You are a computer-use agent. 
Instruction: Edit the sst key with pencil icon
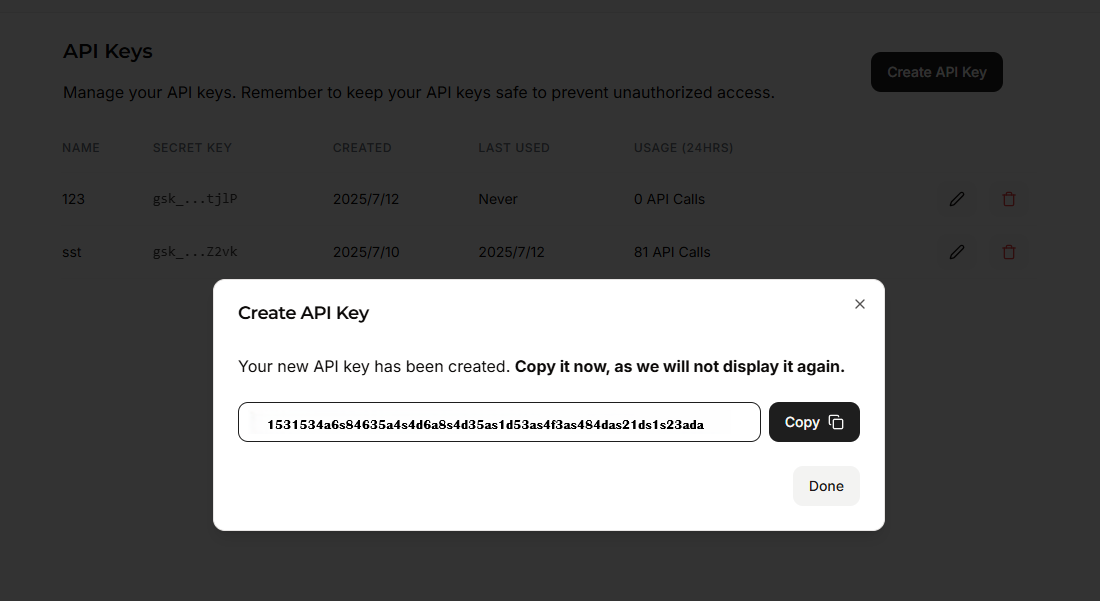[956, 252]
